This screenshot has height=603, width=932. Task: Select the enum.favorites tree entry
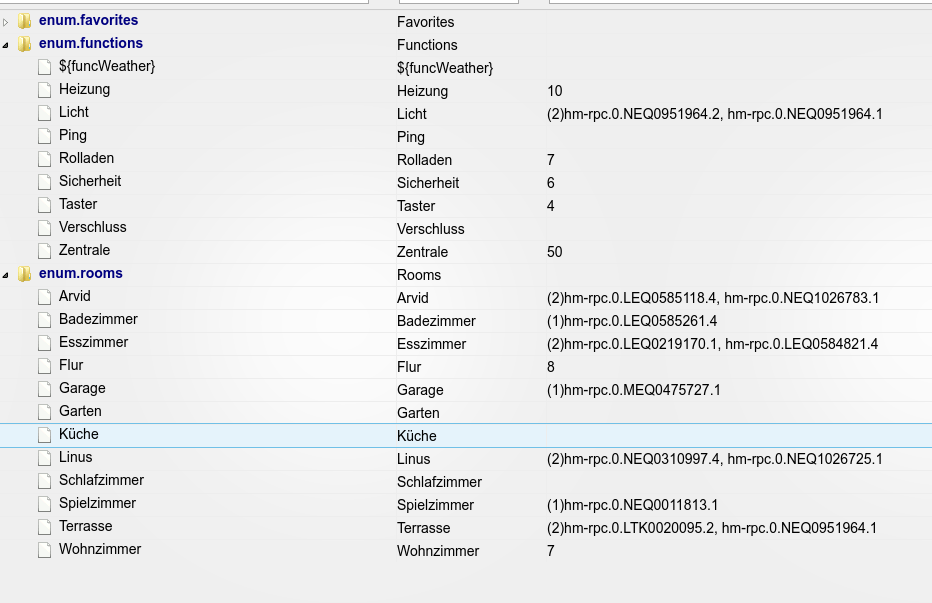[x=89, y=20]
